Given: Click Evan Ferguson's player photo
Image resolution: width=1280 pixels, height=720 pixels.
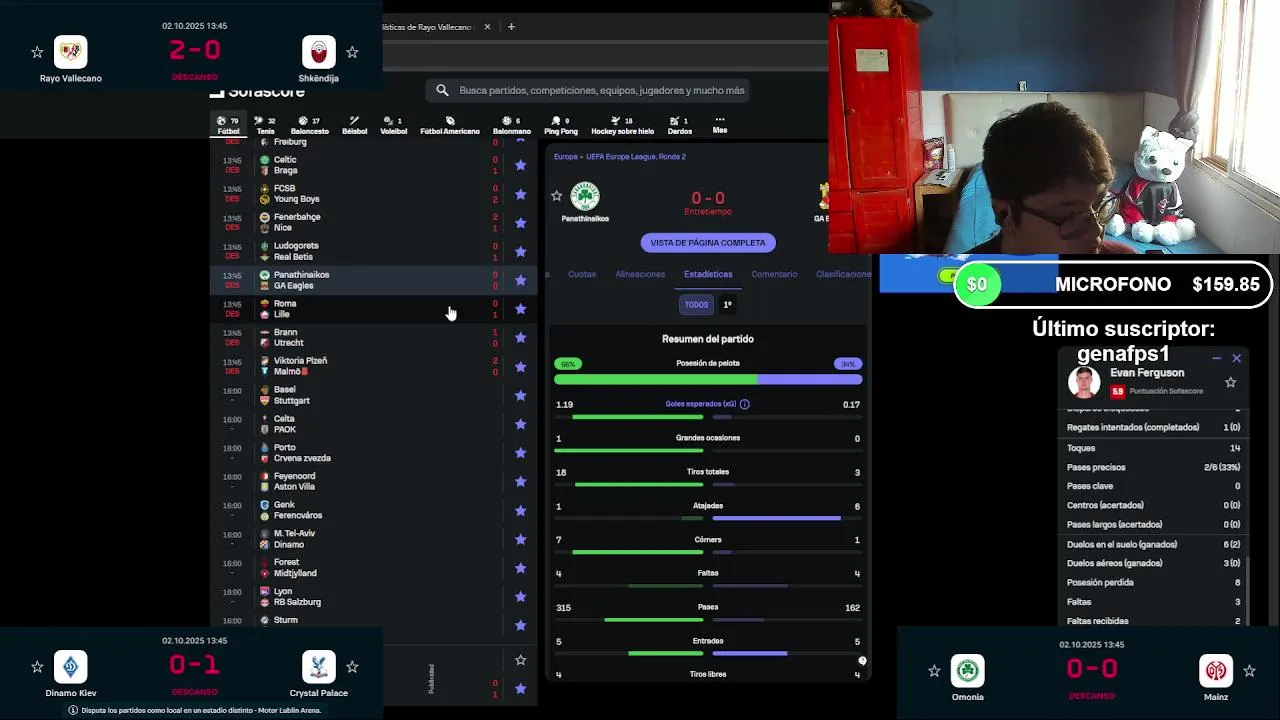Looking at the screenshot, I should (x=1084, y=381).
